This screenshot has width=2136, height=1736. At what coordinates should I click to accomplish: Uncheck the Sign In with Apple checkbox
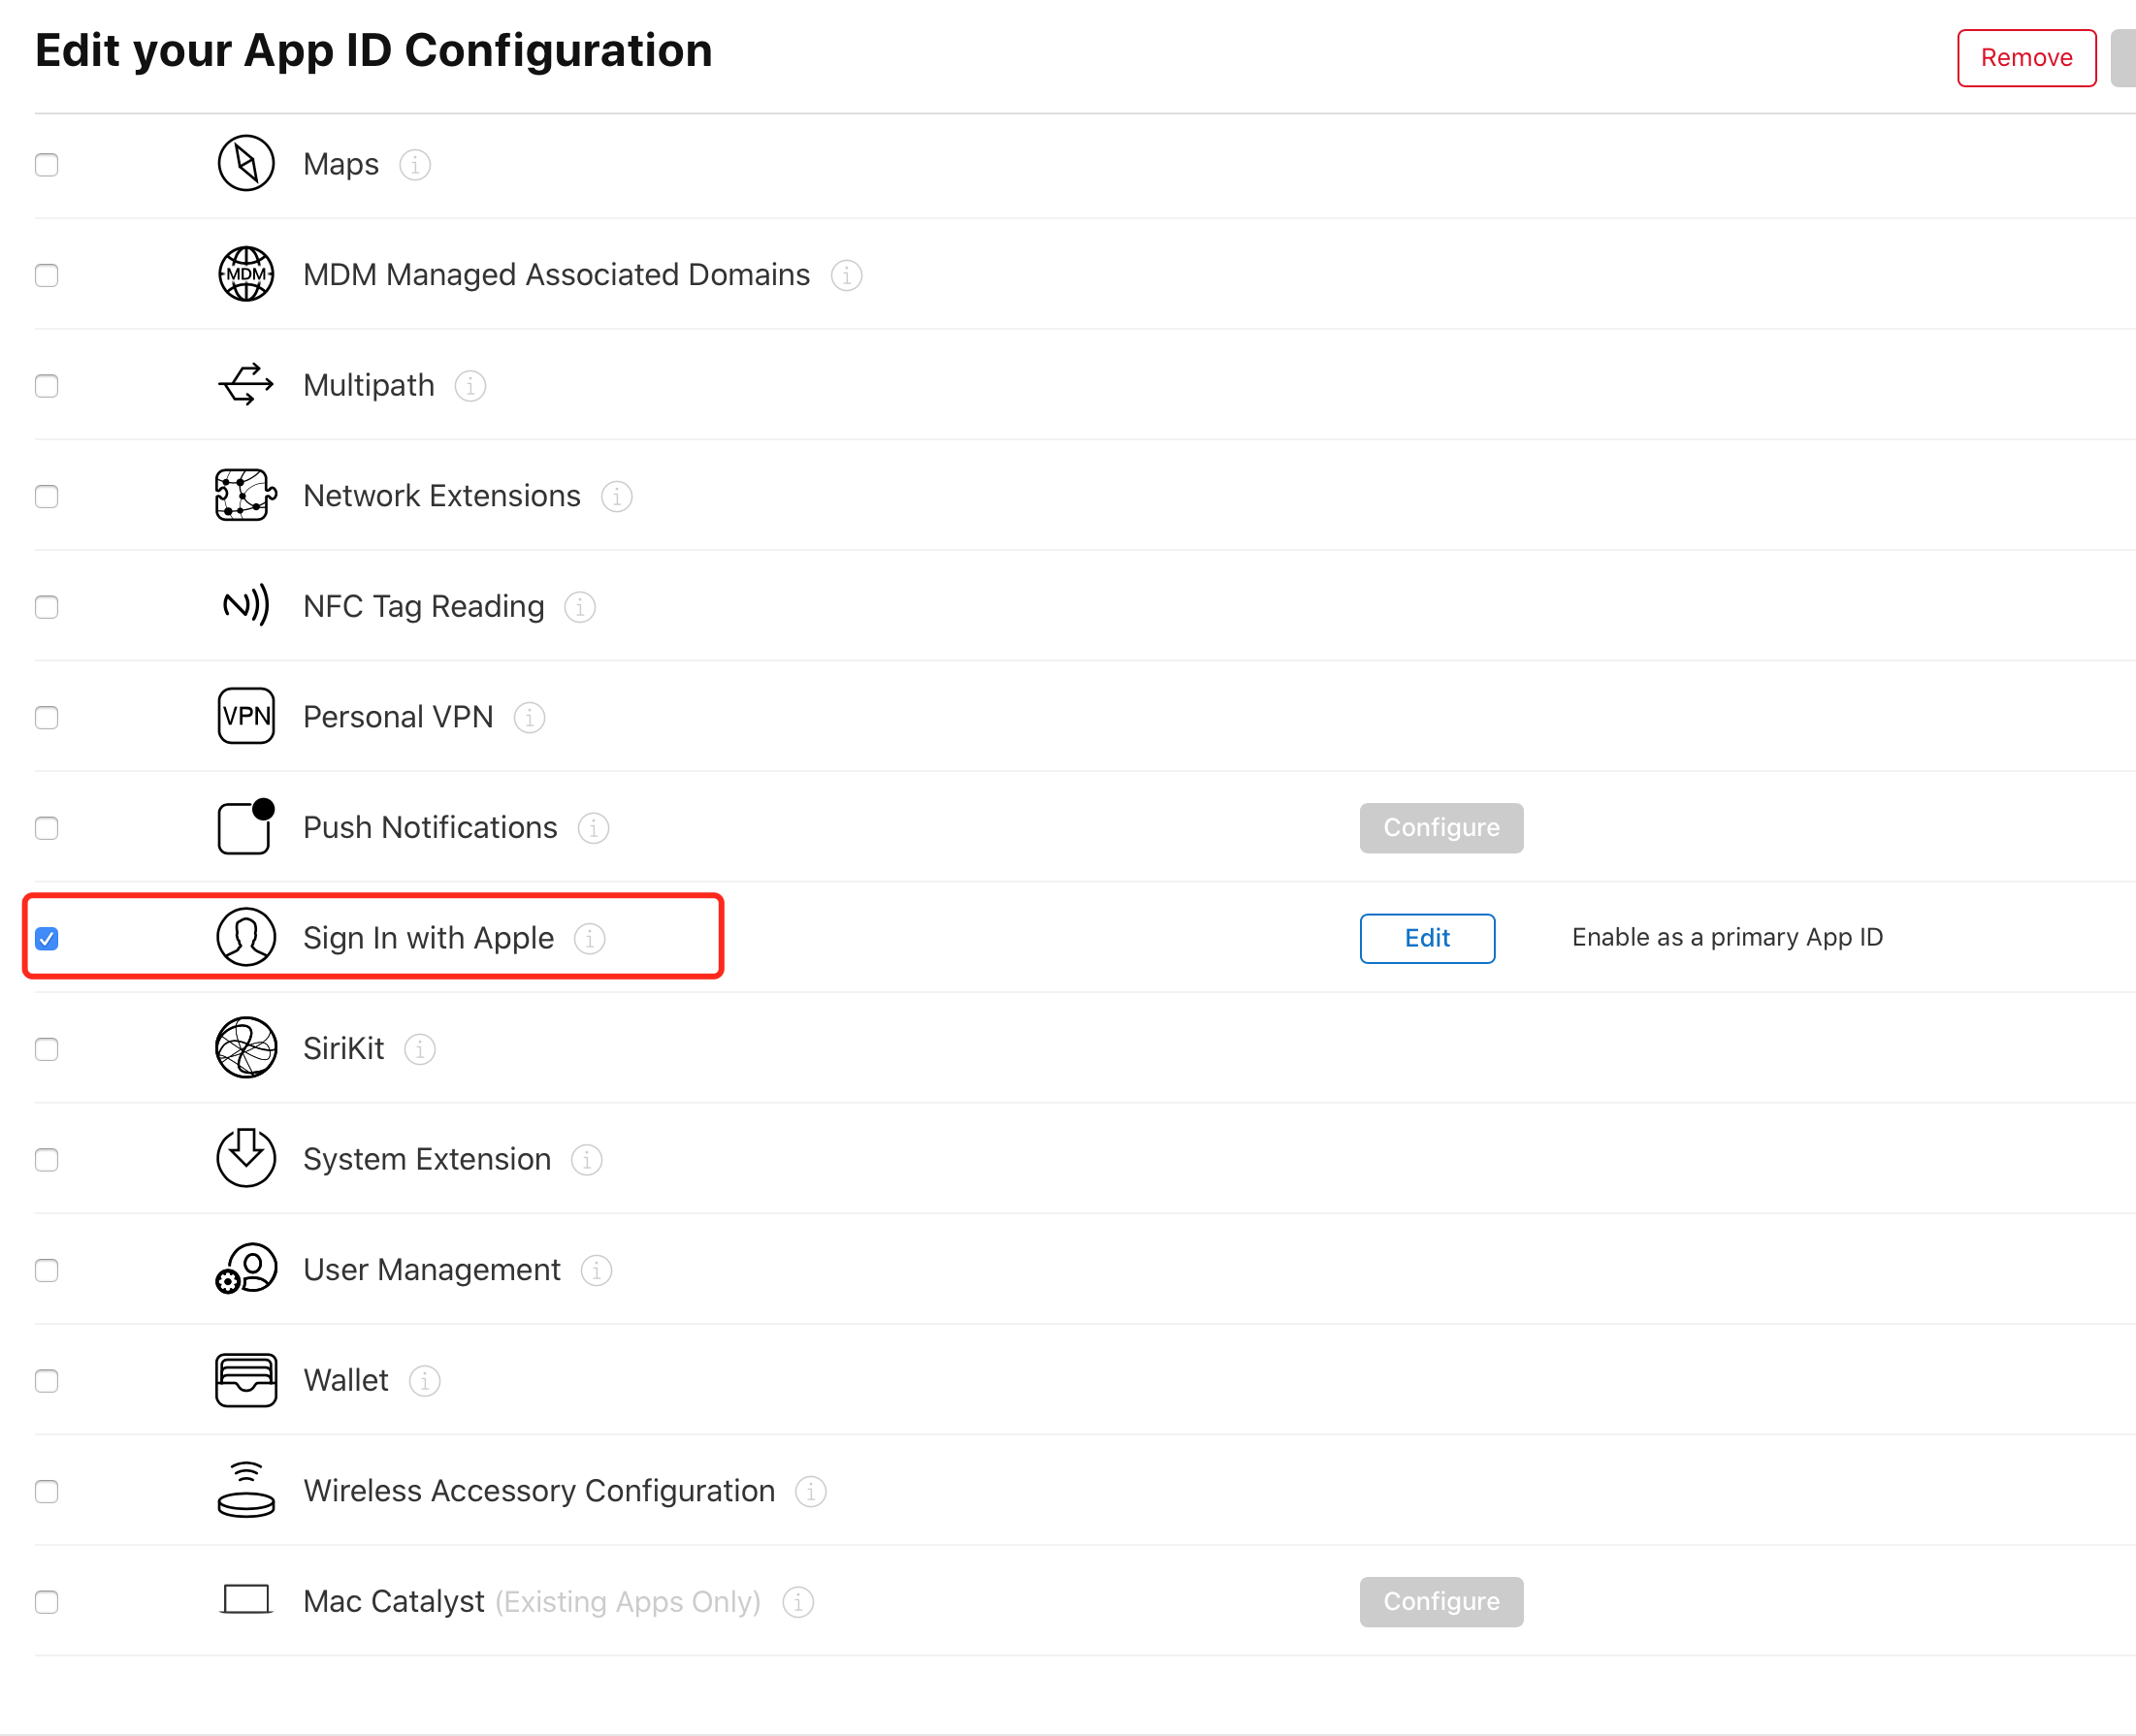(x=47, y=938)
